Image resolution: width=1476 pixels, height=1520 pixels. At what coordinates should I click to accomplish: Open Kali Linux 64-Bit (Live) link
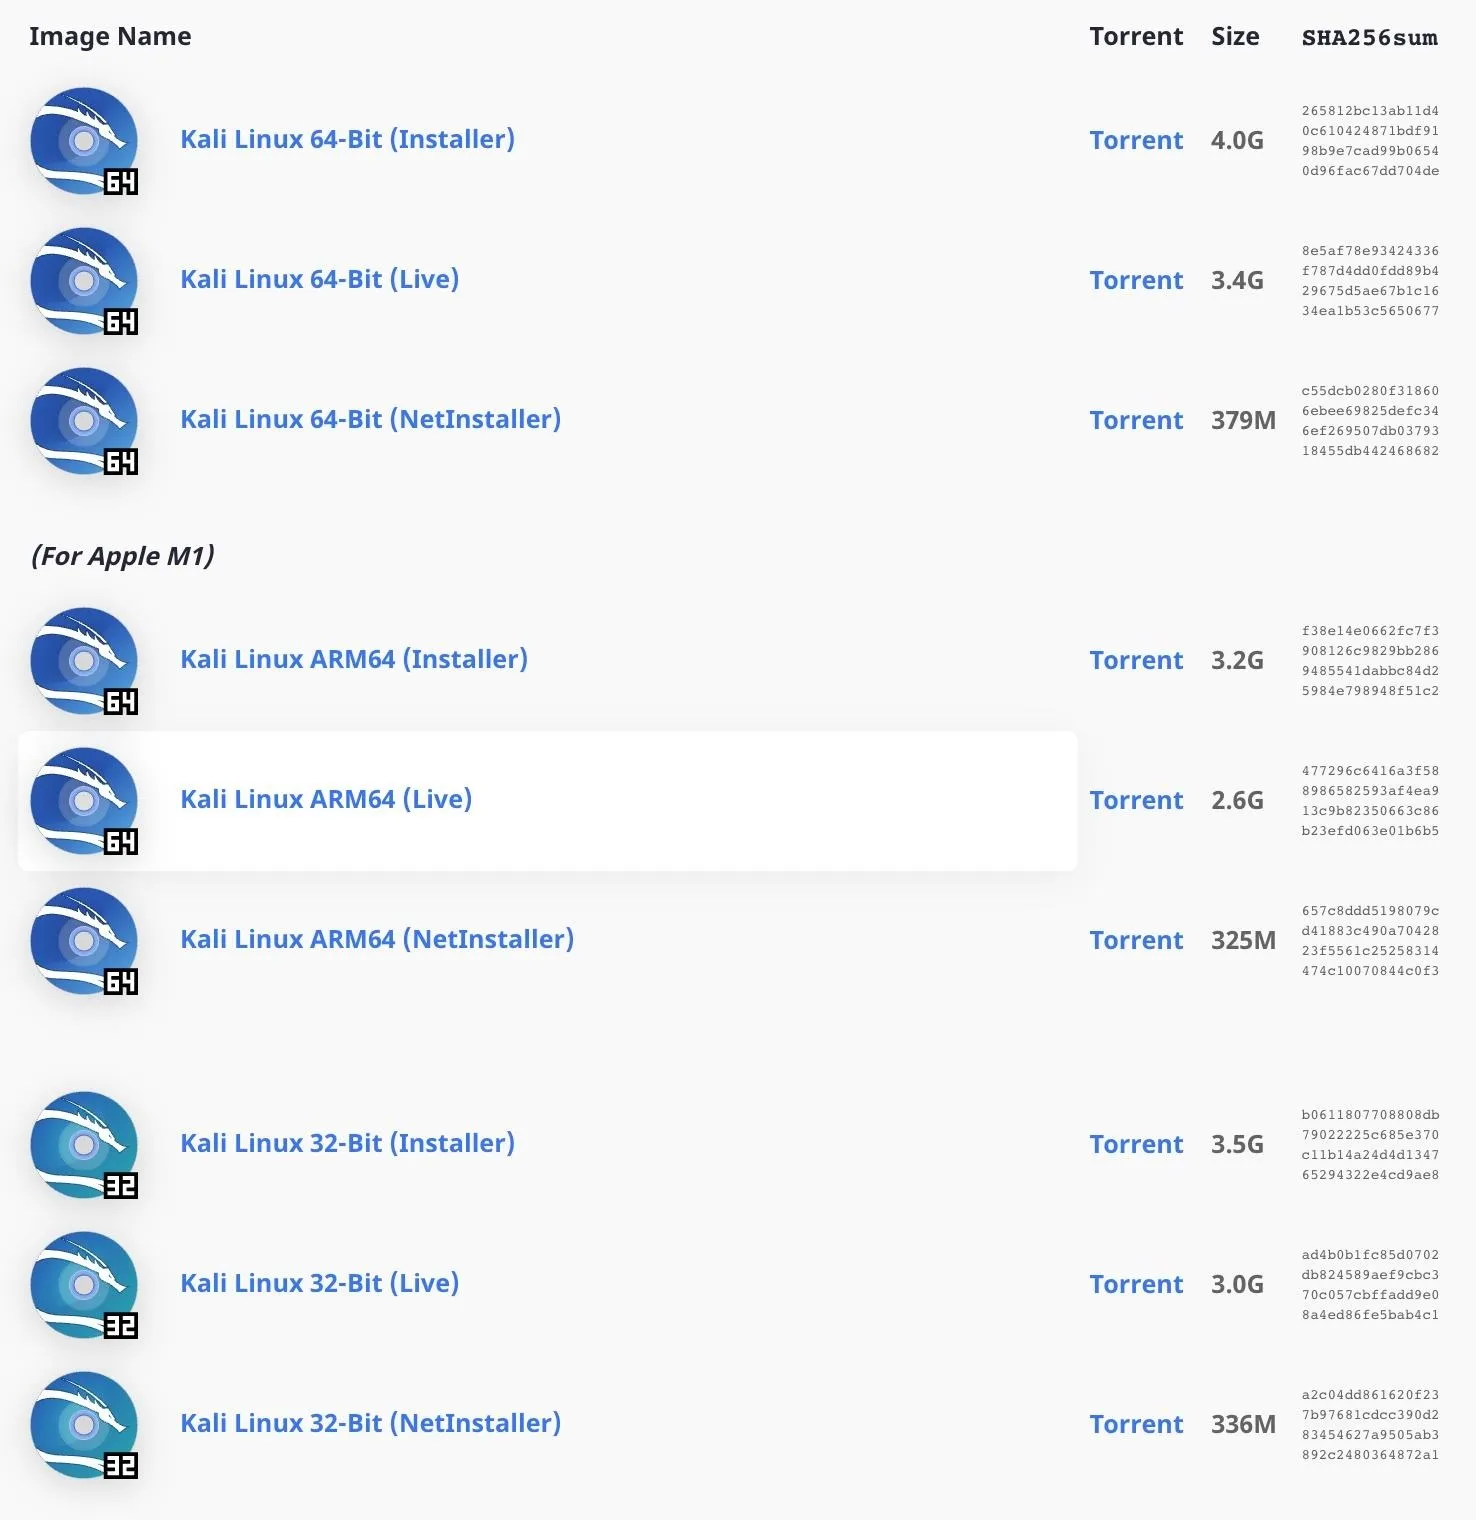coord(319,279)
